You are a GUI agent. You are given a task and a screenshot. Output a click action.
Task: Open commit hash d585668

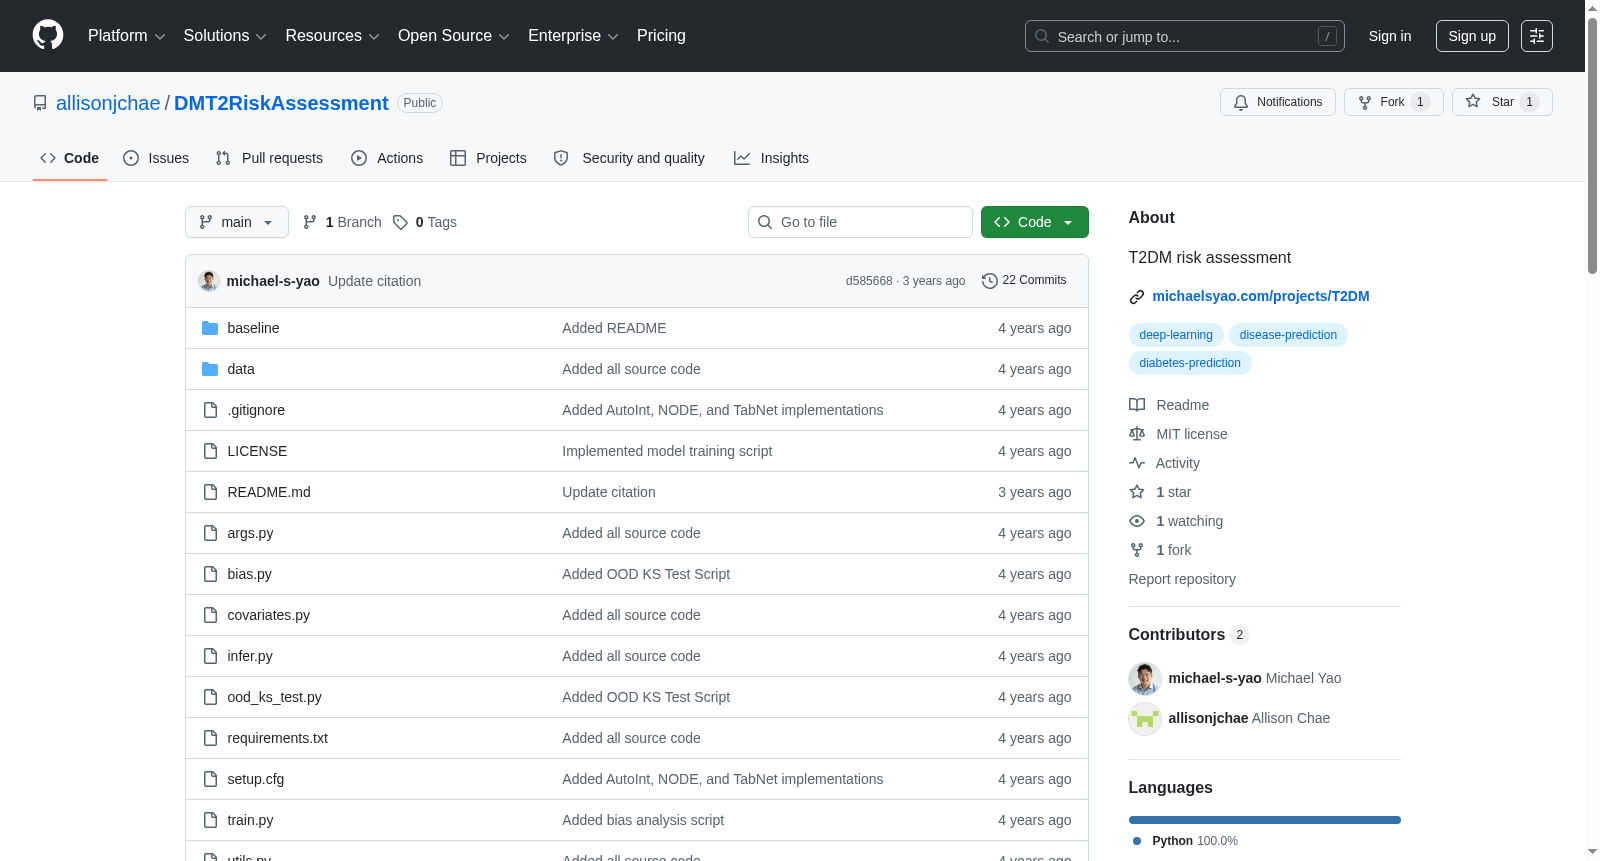[x=869, y=281]
